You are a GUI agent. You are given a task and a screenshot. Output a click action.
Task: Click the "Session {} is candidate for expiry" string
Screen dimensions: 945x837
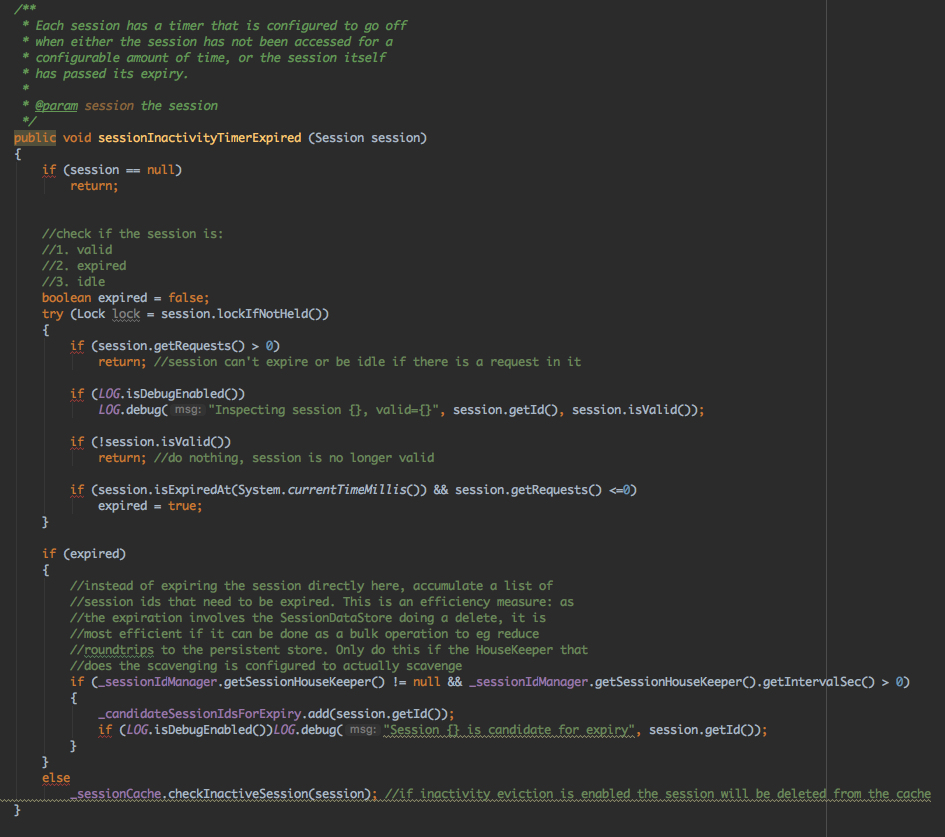coord(511,730)
